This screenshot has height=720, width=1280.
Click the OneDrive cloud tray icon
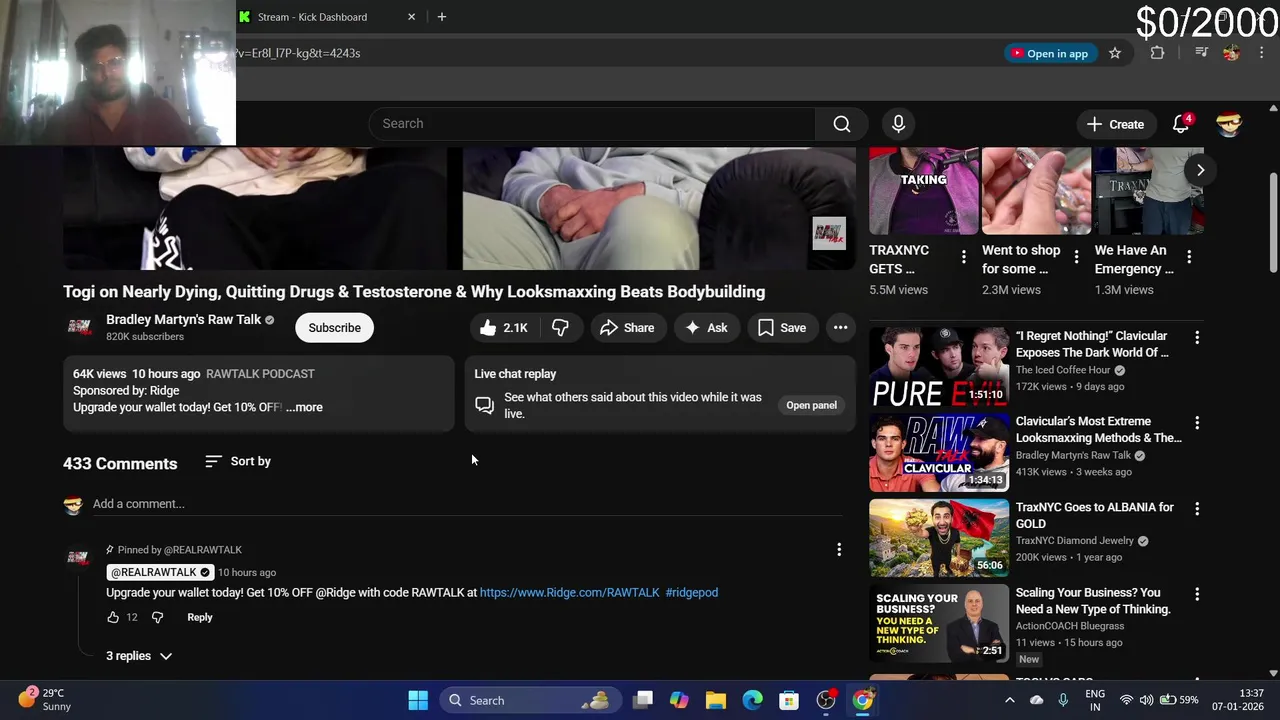pyautogui.click(x=1037, y=700)
